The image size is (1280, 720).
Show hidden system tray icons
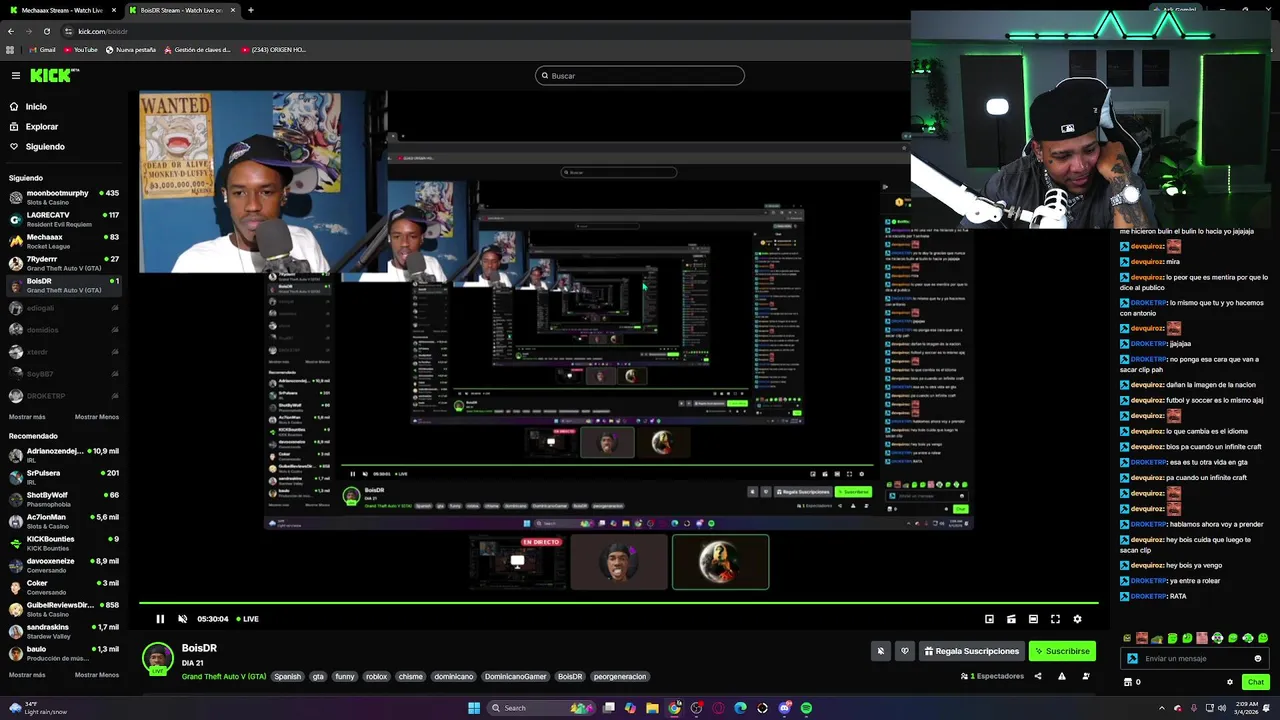tap(1162, 708)
